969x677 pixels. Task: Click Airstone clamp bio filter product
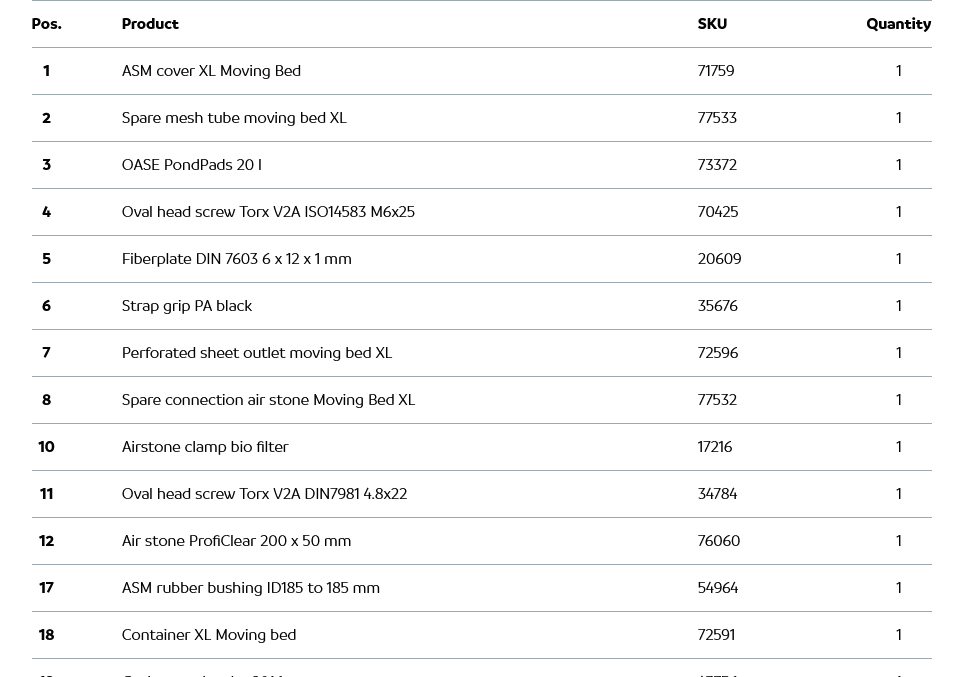point(205,447)
